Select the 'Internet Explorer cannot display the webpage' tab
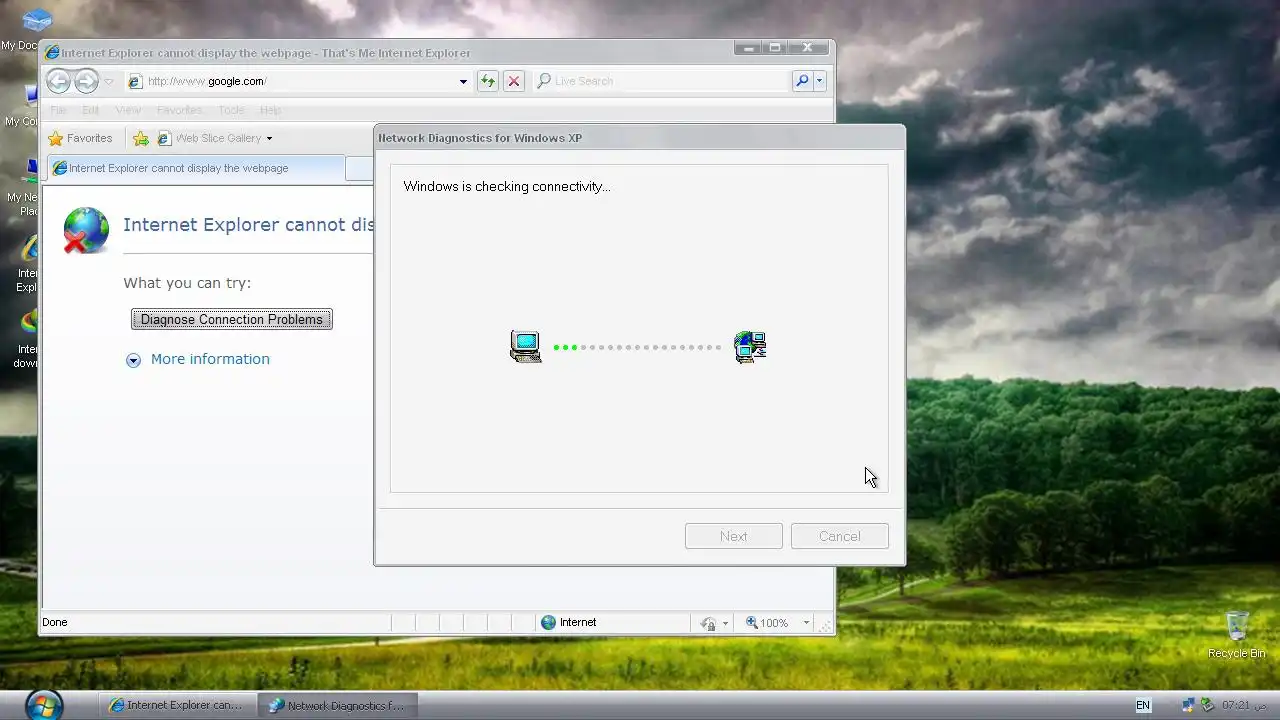This screenshot has width=1280, height=720. 196,168
